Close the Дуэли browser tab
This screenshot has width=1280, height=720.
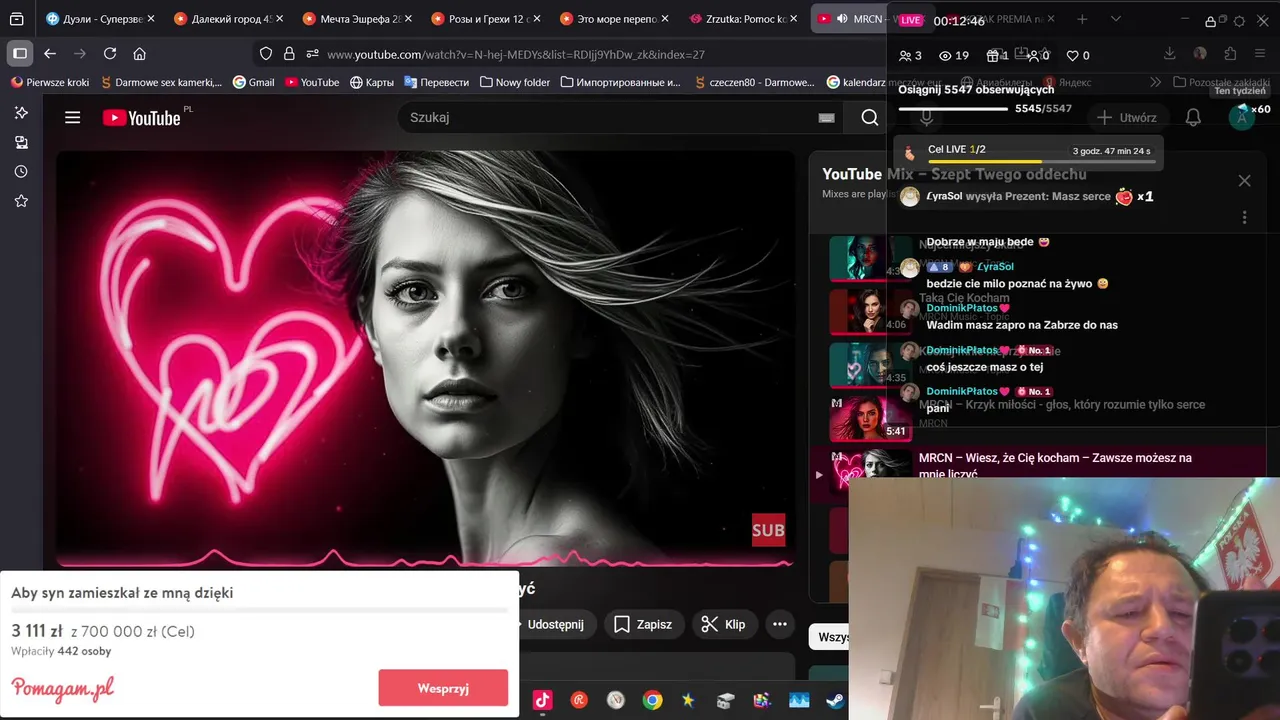(x=150, y=19)
